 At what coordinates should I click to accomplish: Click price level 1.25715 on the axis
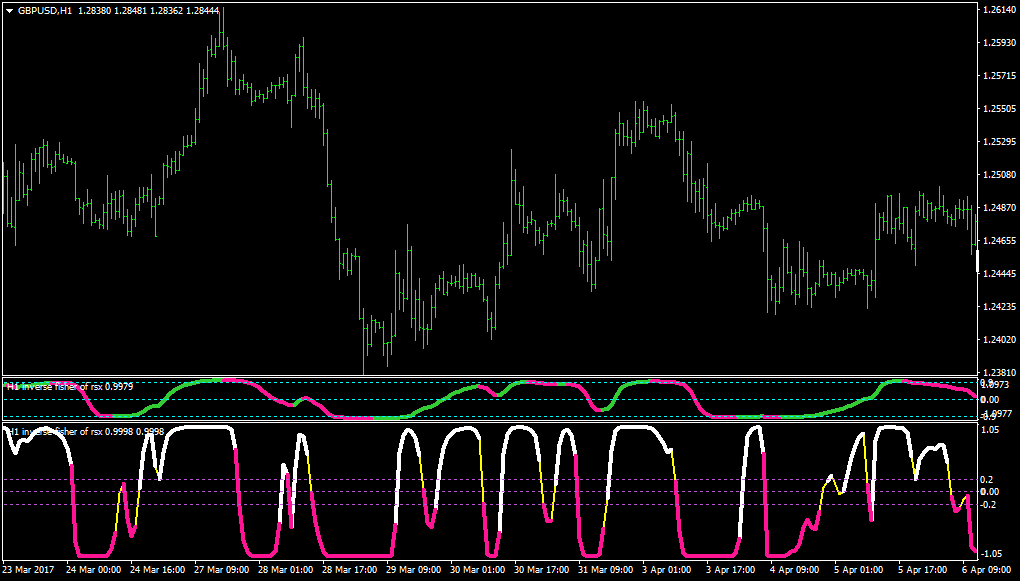click(x=999, y=76)
